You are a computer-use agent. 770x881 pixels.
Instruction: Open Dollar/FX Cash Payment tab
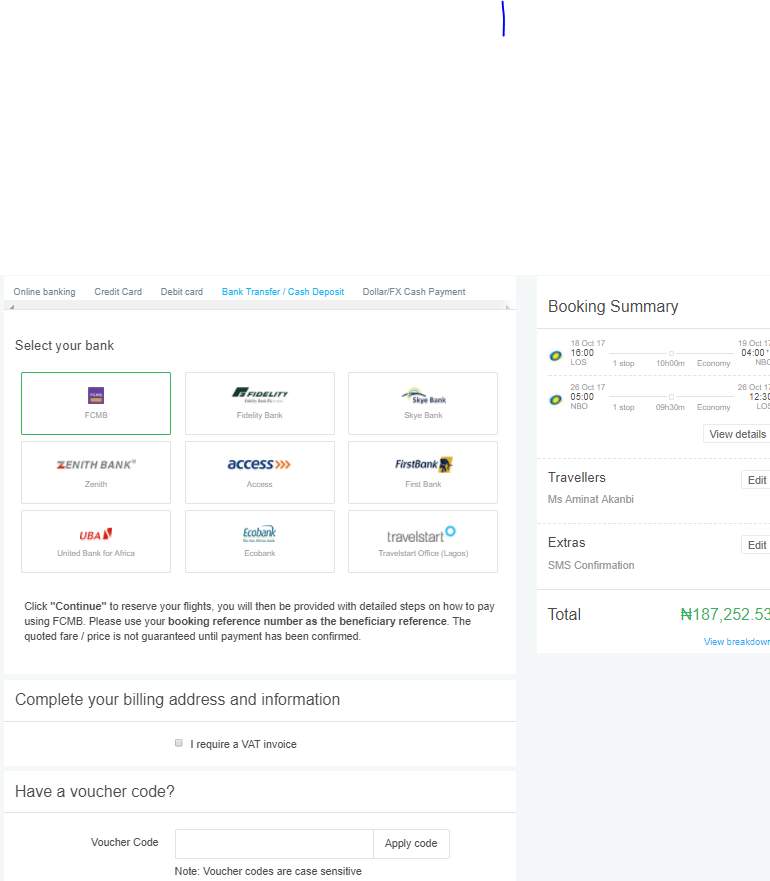[414, 292]
